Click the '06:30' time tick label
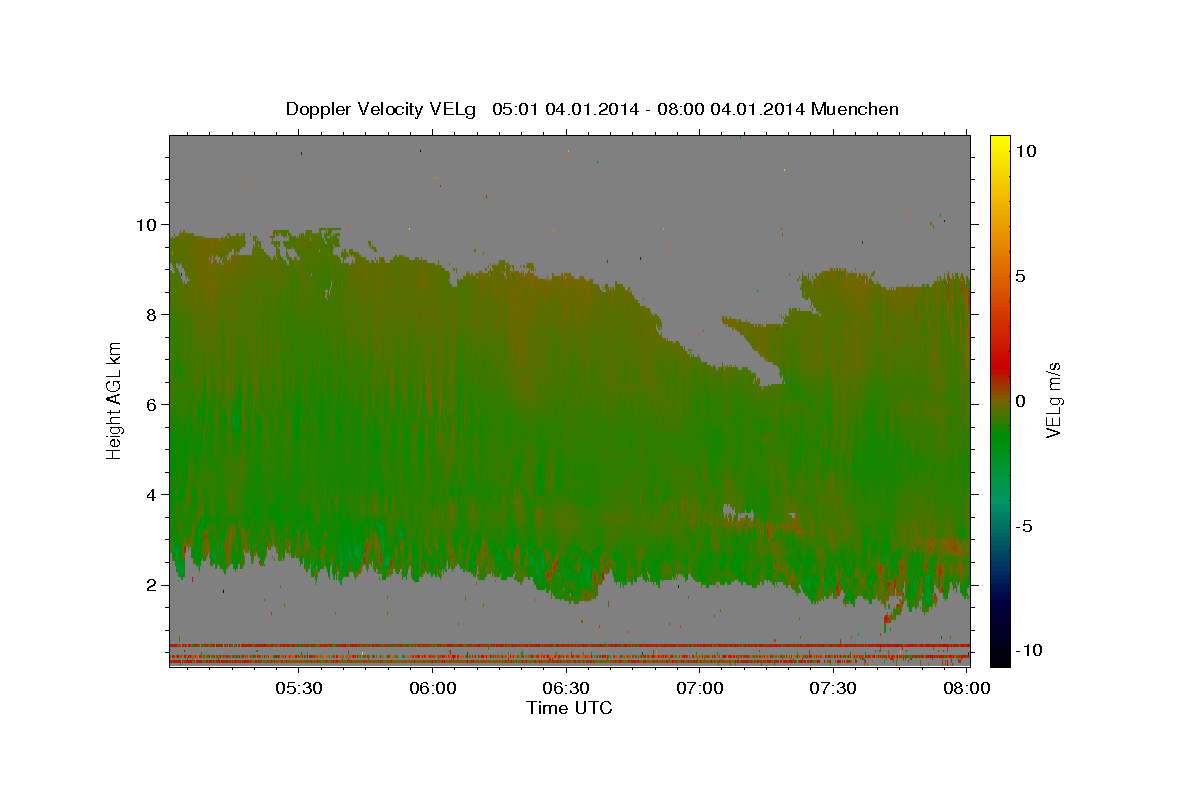 coord(566,689)
